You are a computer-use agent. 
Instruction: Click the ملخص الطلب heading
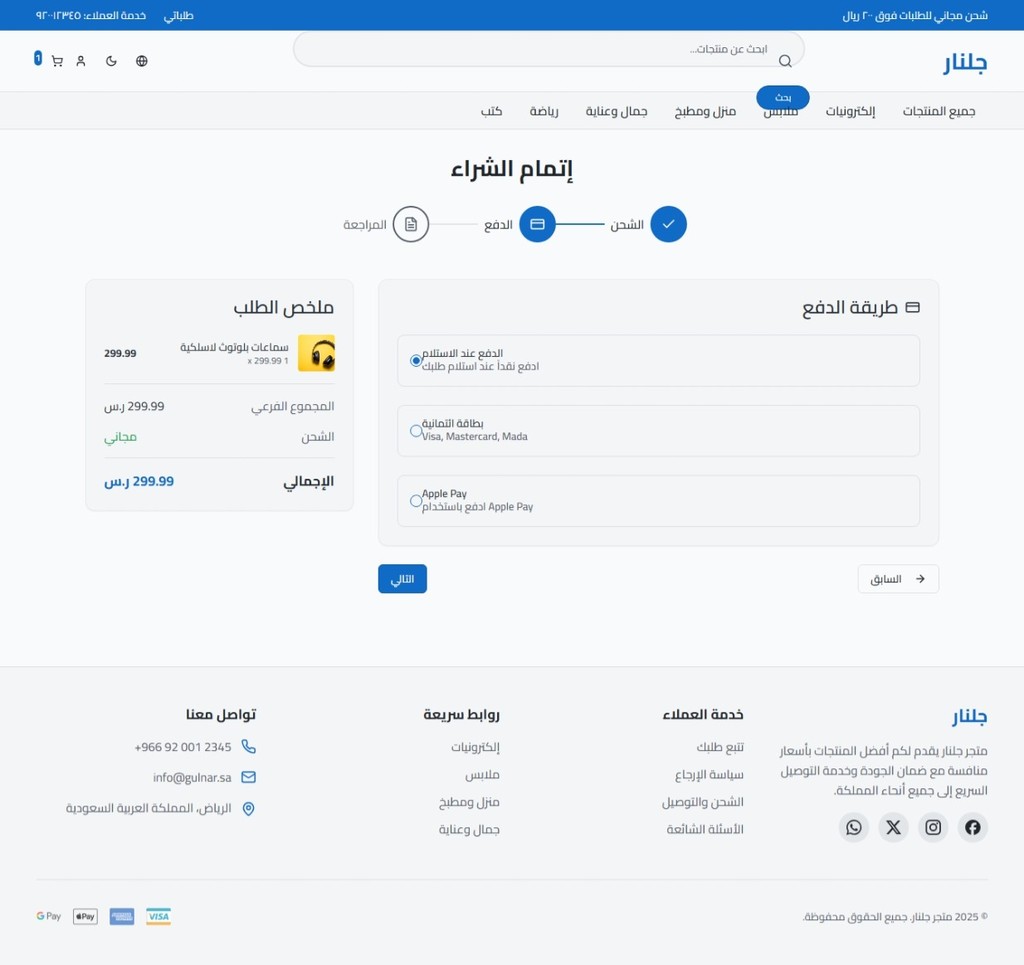point(283,307)
